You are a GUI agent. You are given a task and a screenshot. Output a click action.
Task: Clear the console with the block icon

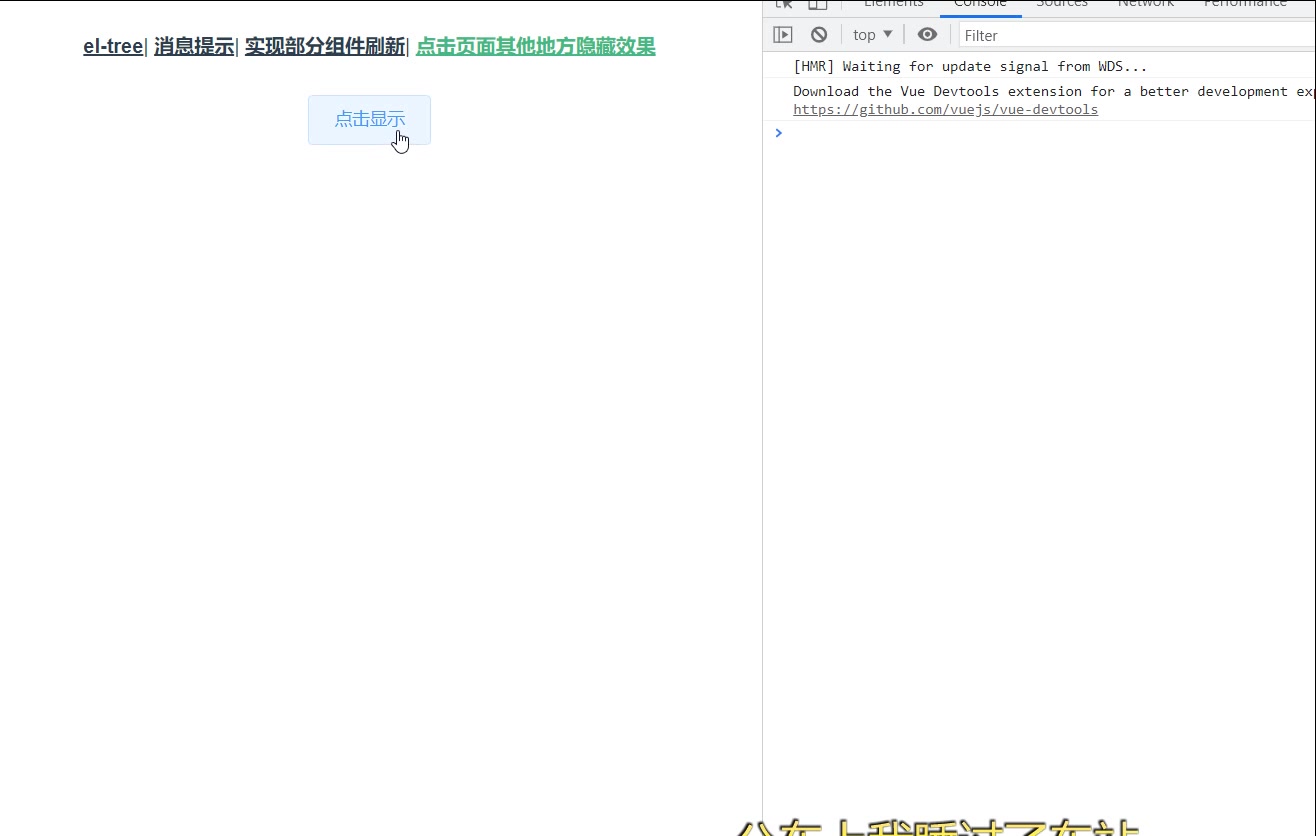(x=819, y=35)
